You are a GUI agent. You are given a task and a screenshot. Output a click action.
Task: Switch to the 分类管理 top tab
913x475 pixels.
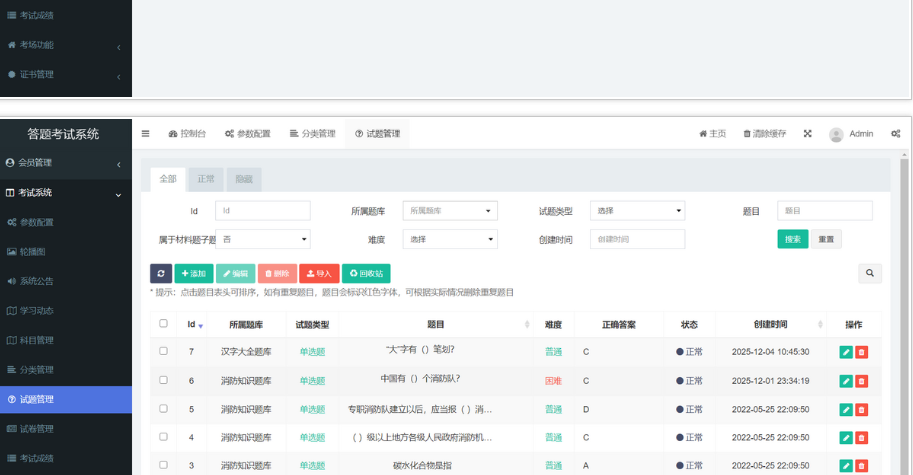[x=313, y=133]
